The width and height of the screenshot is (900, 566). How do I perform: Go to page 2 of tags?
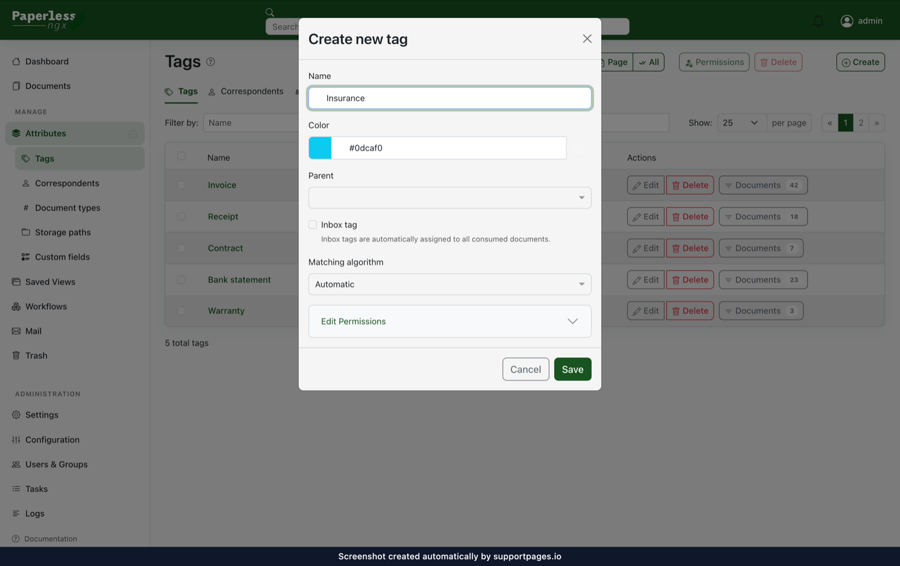(x=861, y=123)
